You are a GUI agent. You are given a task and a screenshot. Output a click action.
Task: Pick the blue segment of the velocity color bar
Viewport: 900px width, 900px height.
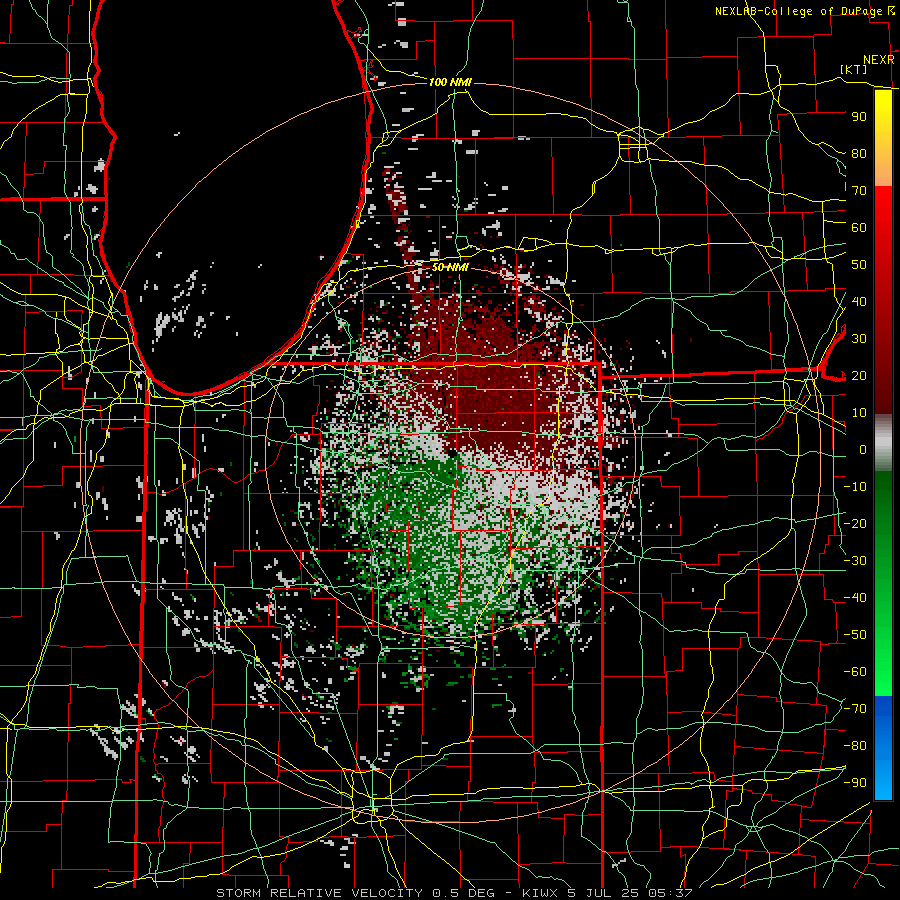[x=883, y=746]
